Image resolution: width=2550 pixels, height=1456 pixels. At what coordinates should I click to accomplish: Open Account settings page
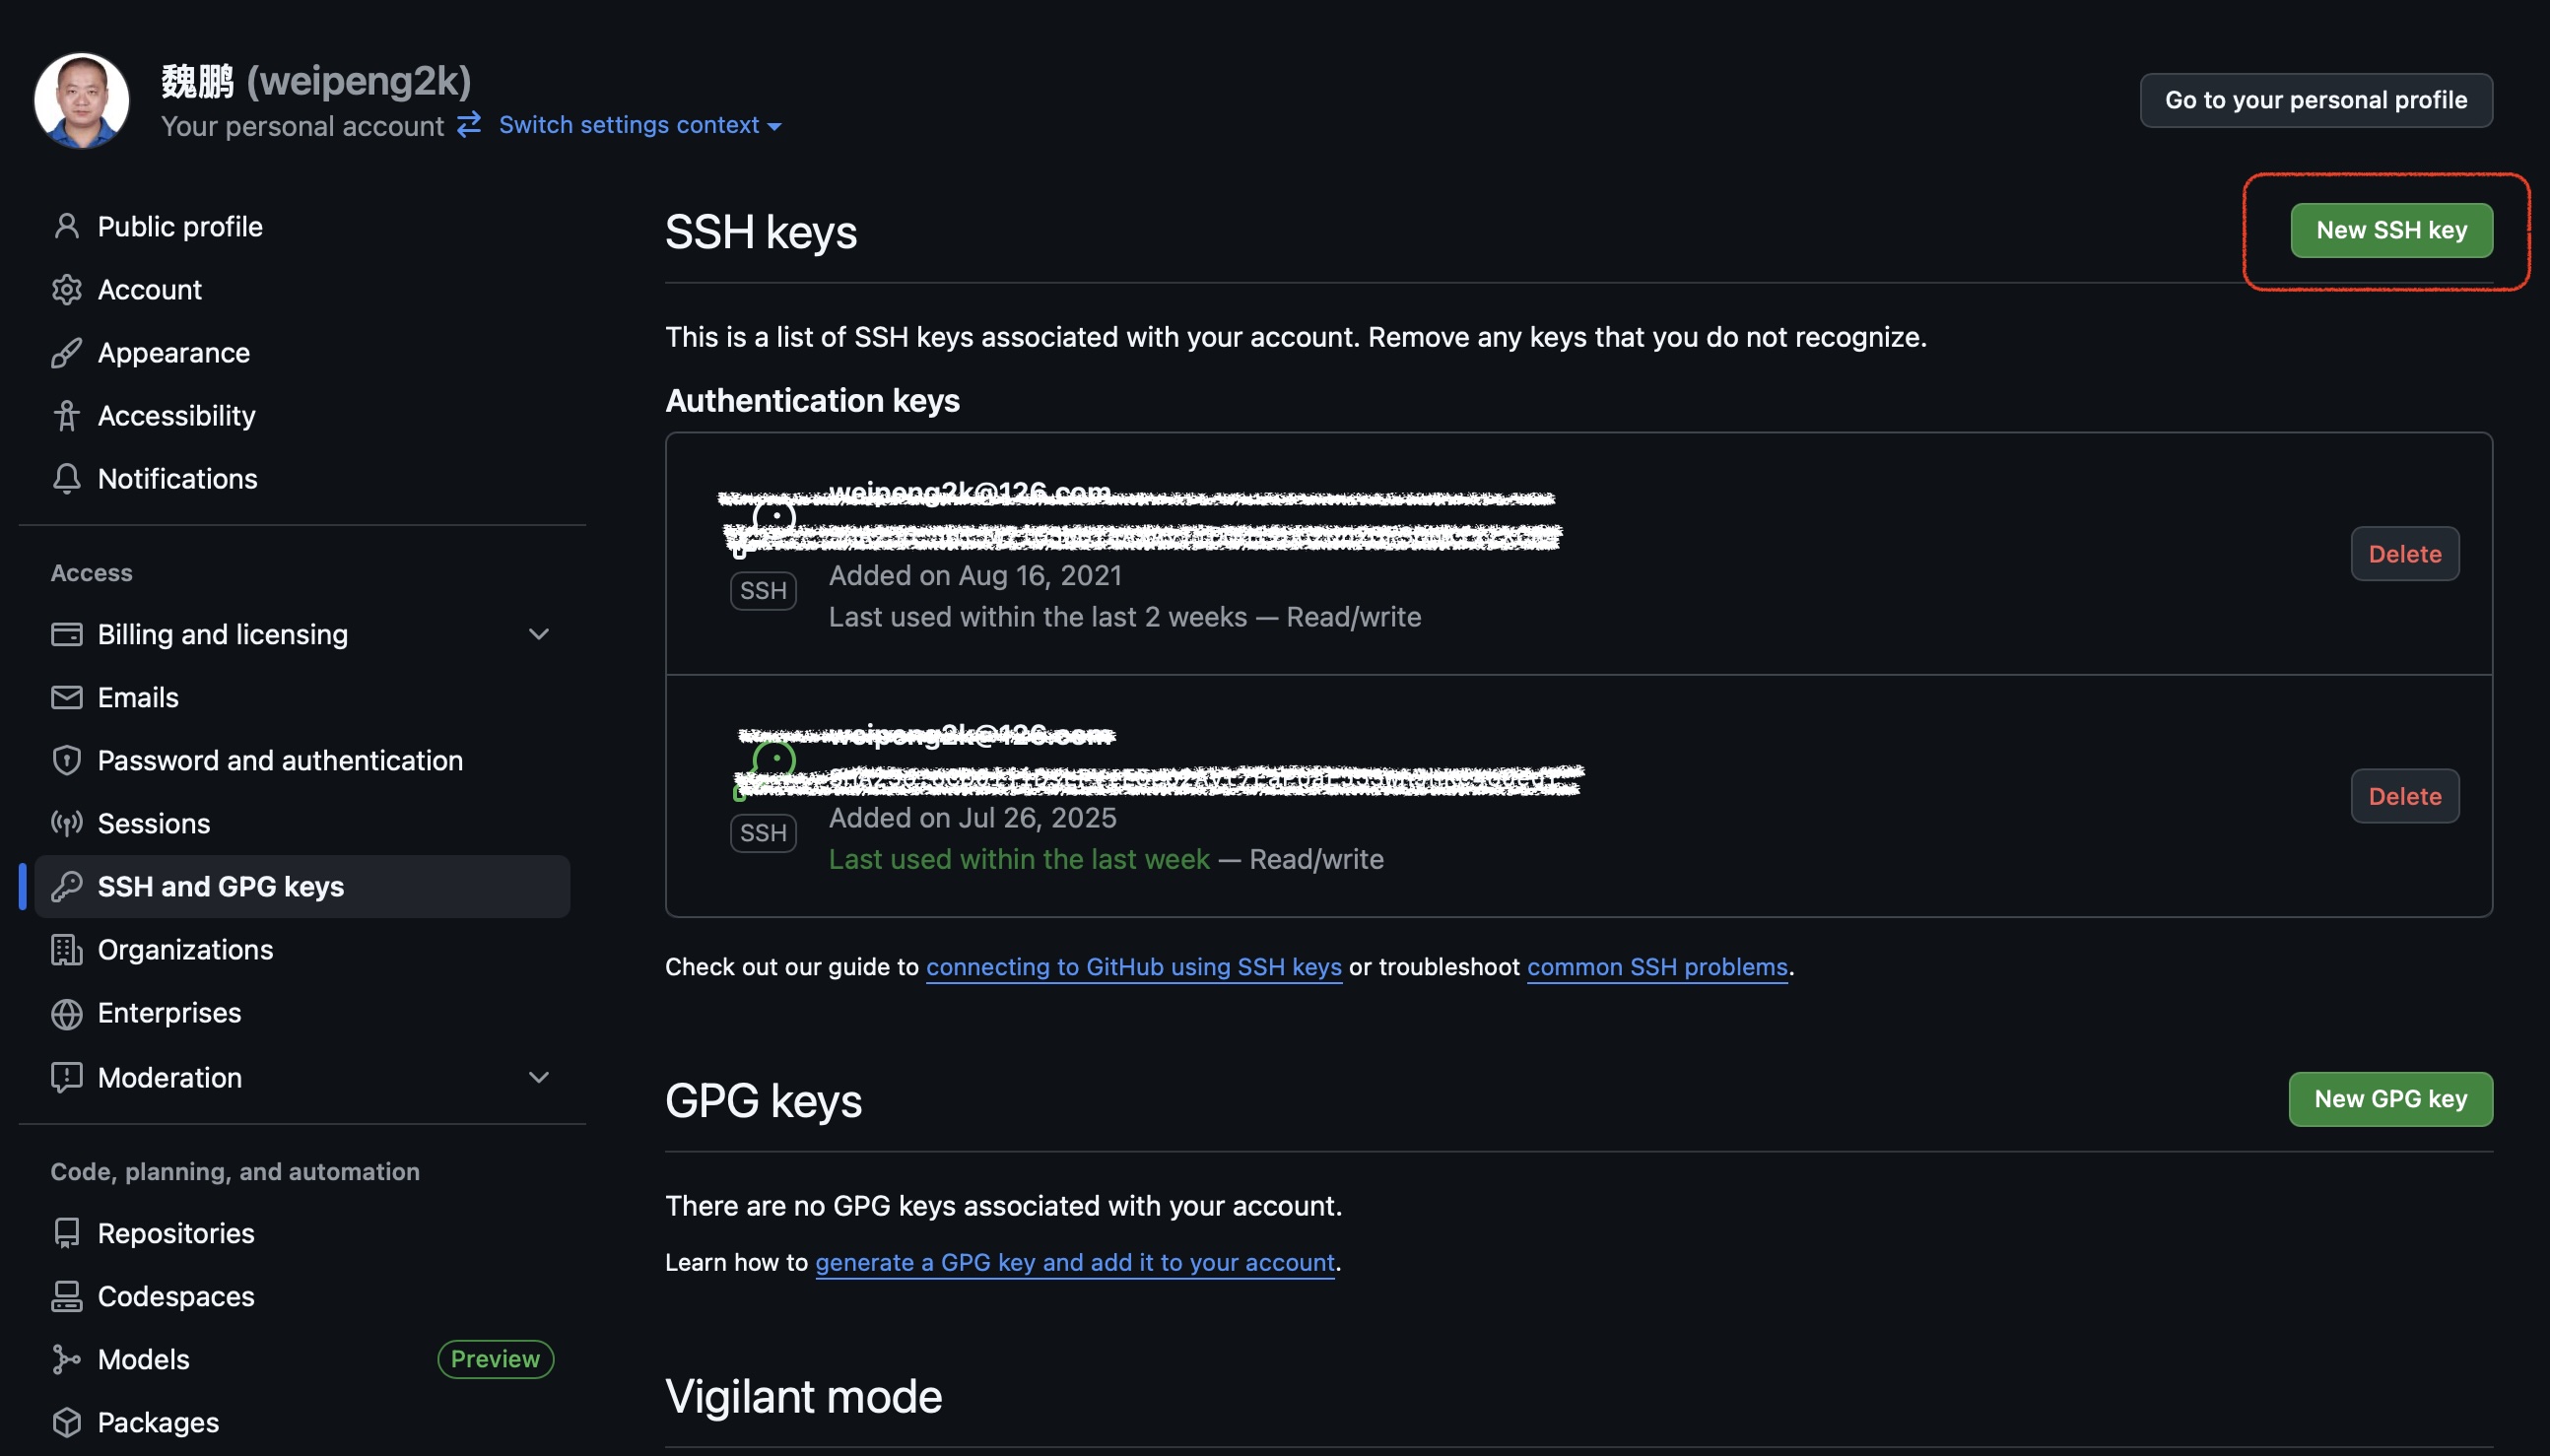pyautogui.click(x=302, y=290)
